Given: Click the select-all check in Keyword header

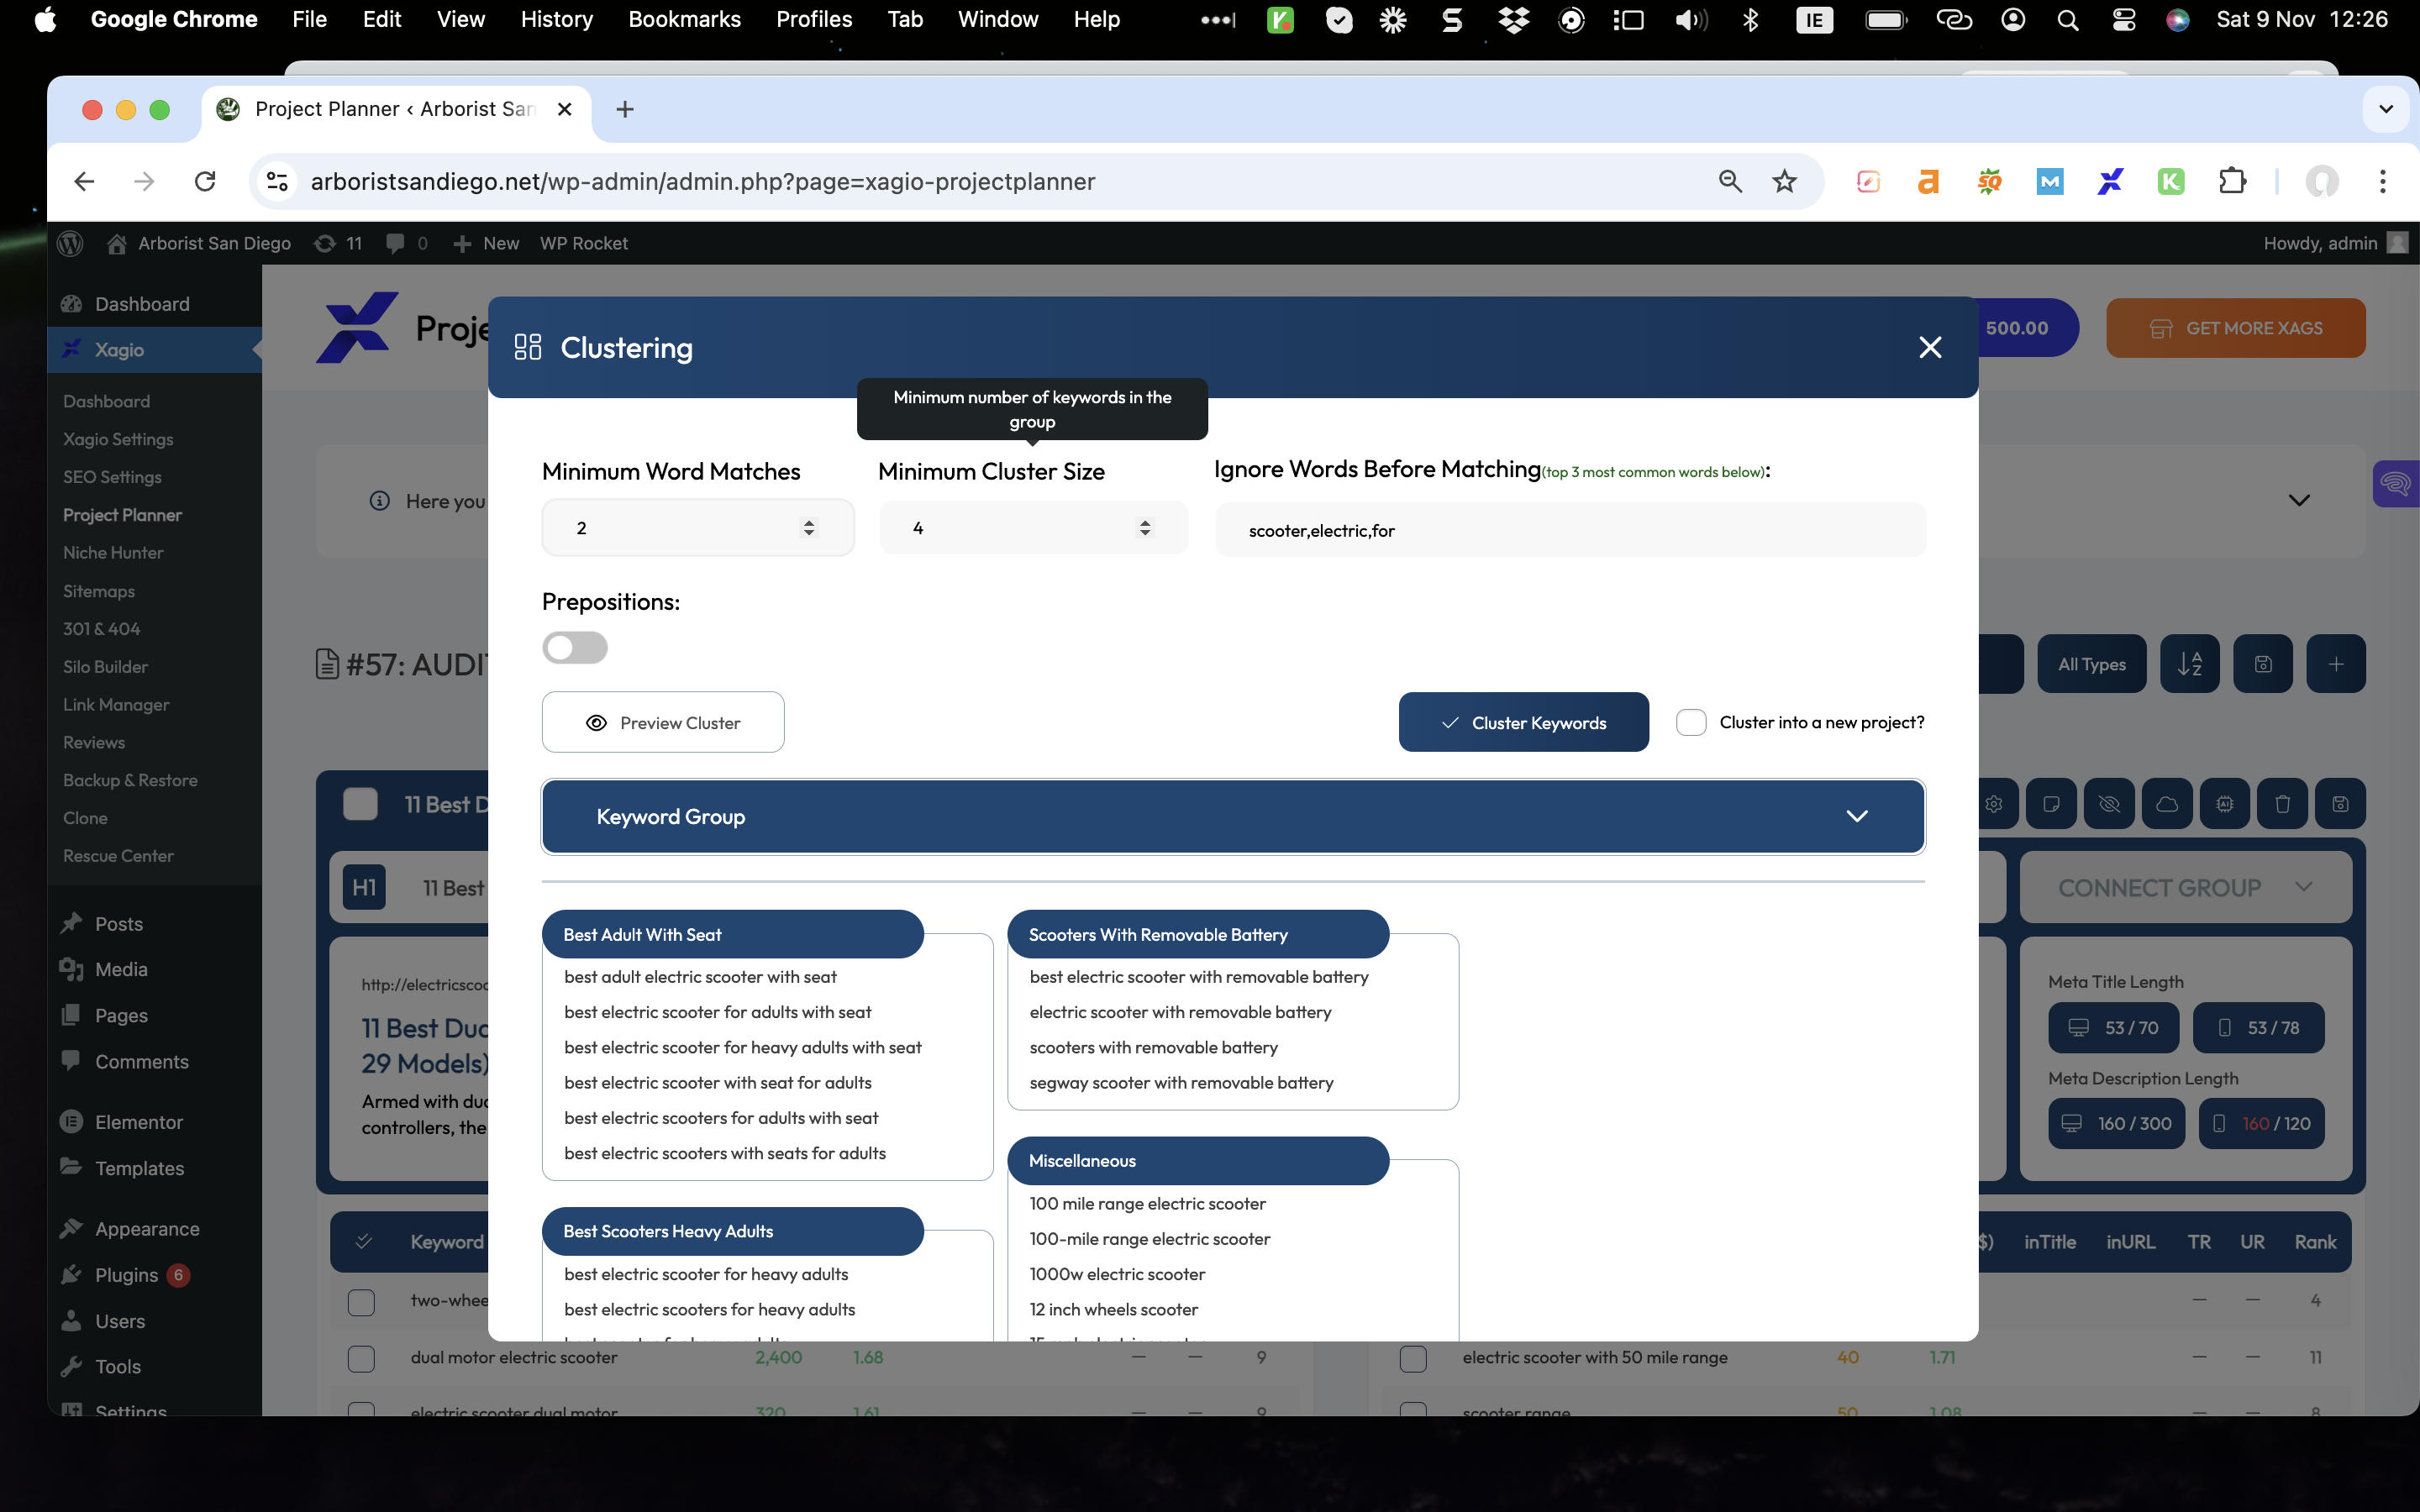Looking at the screenshot, I should pos(364,1241).
